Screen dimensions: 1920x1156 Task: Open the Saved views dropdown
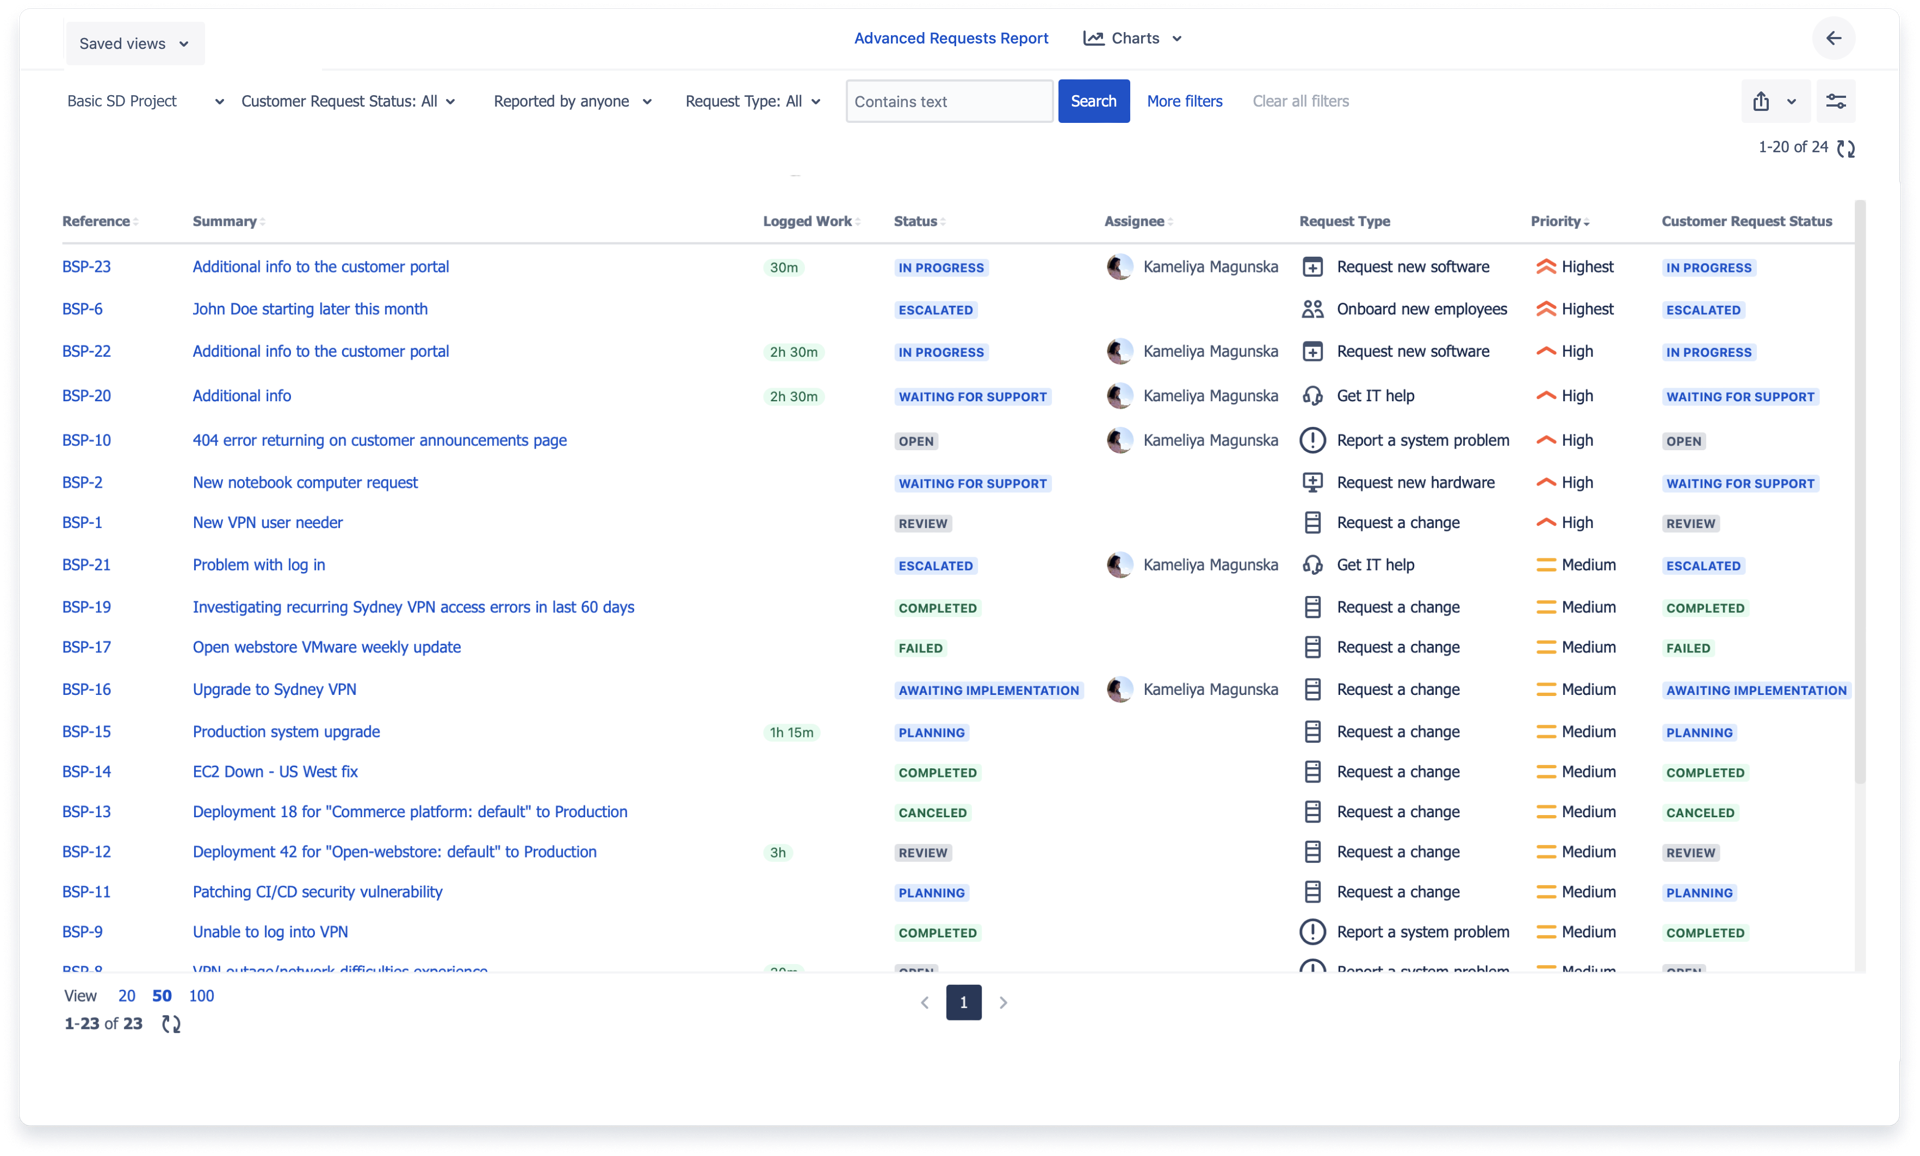point(134,43)
